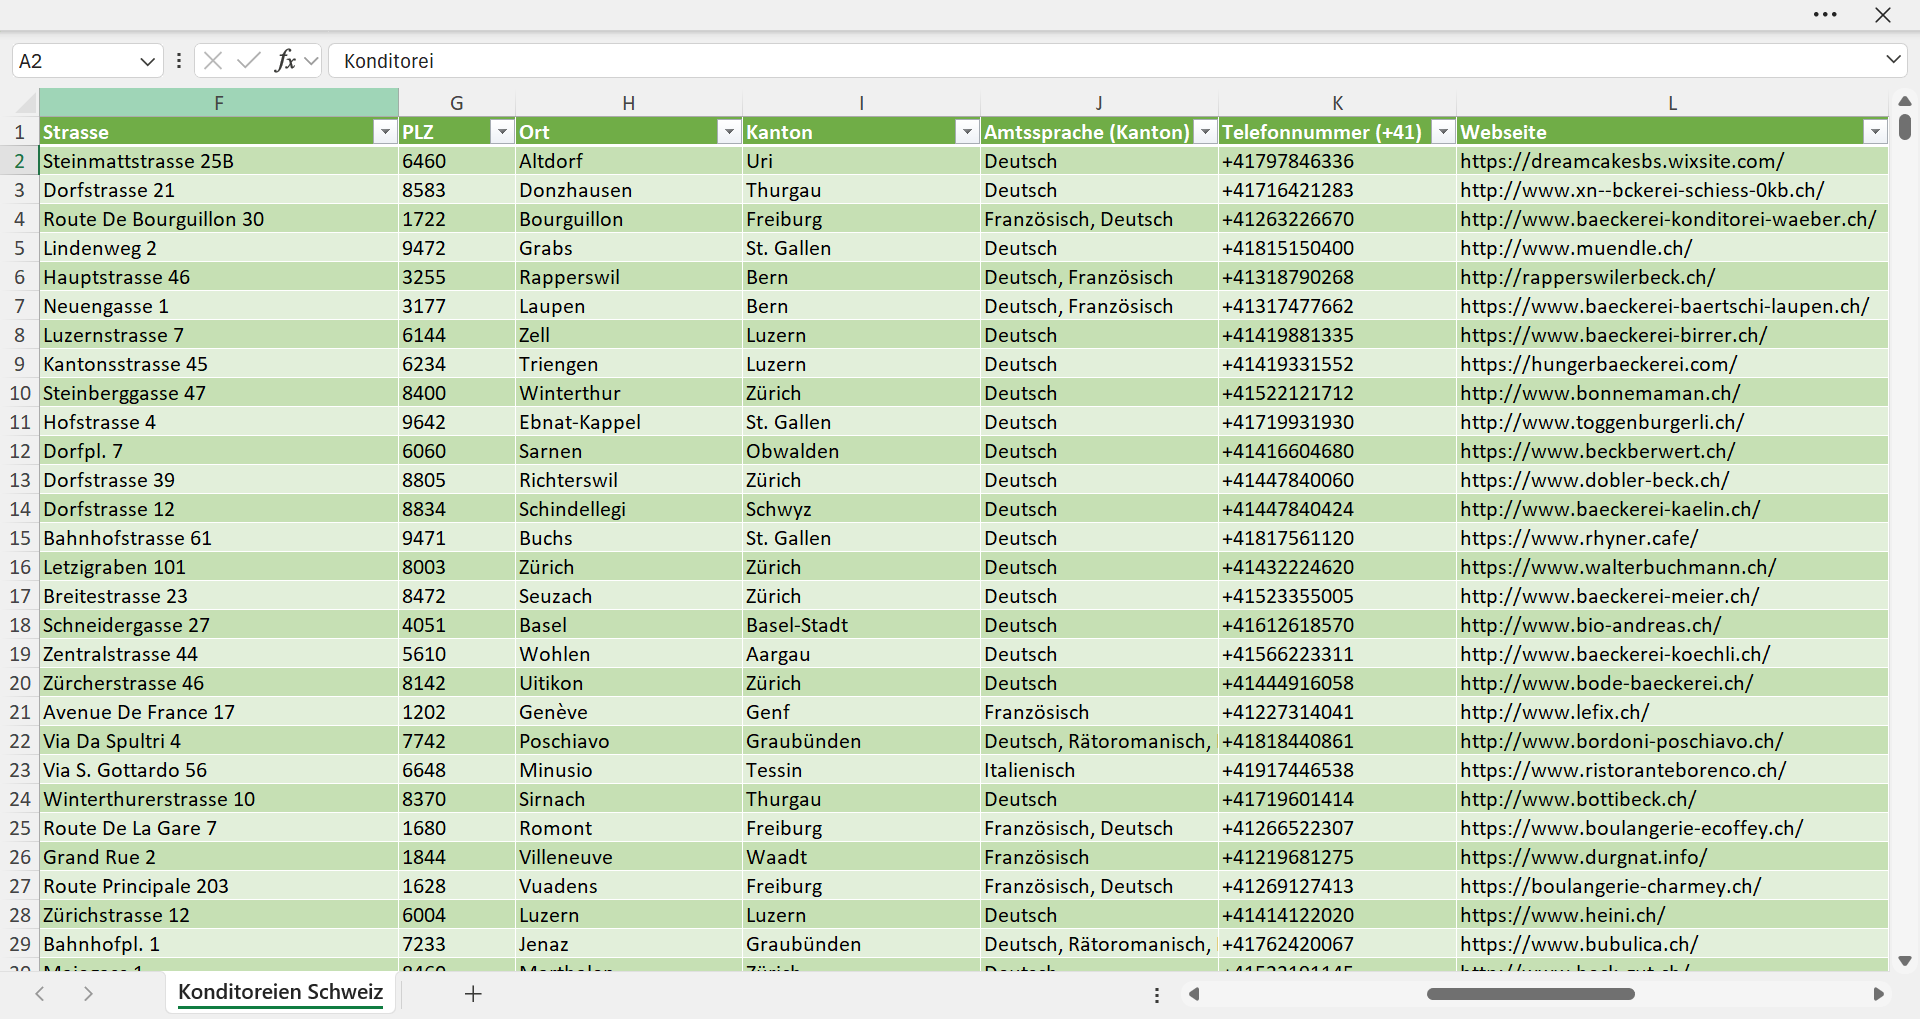Open the Insert Function fx button
The image size is (1920, 1019).
(285, 61)
